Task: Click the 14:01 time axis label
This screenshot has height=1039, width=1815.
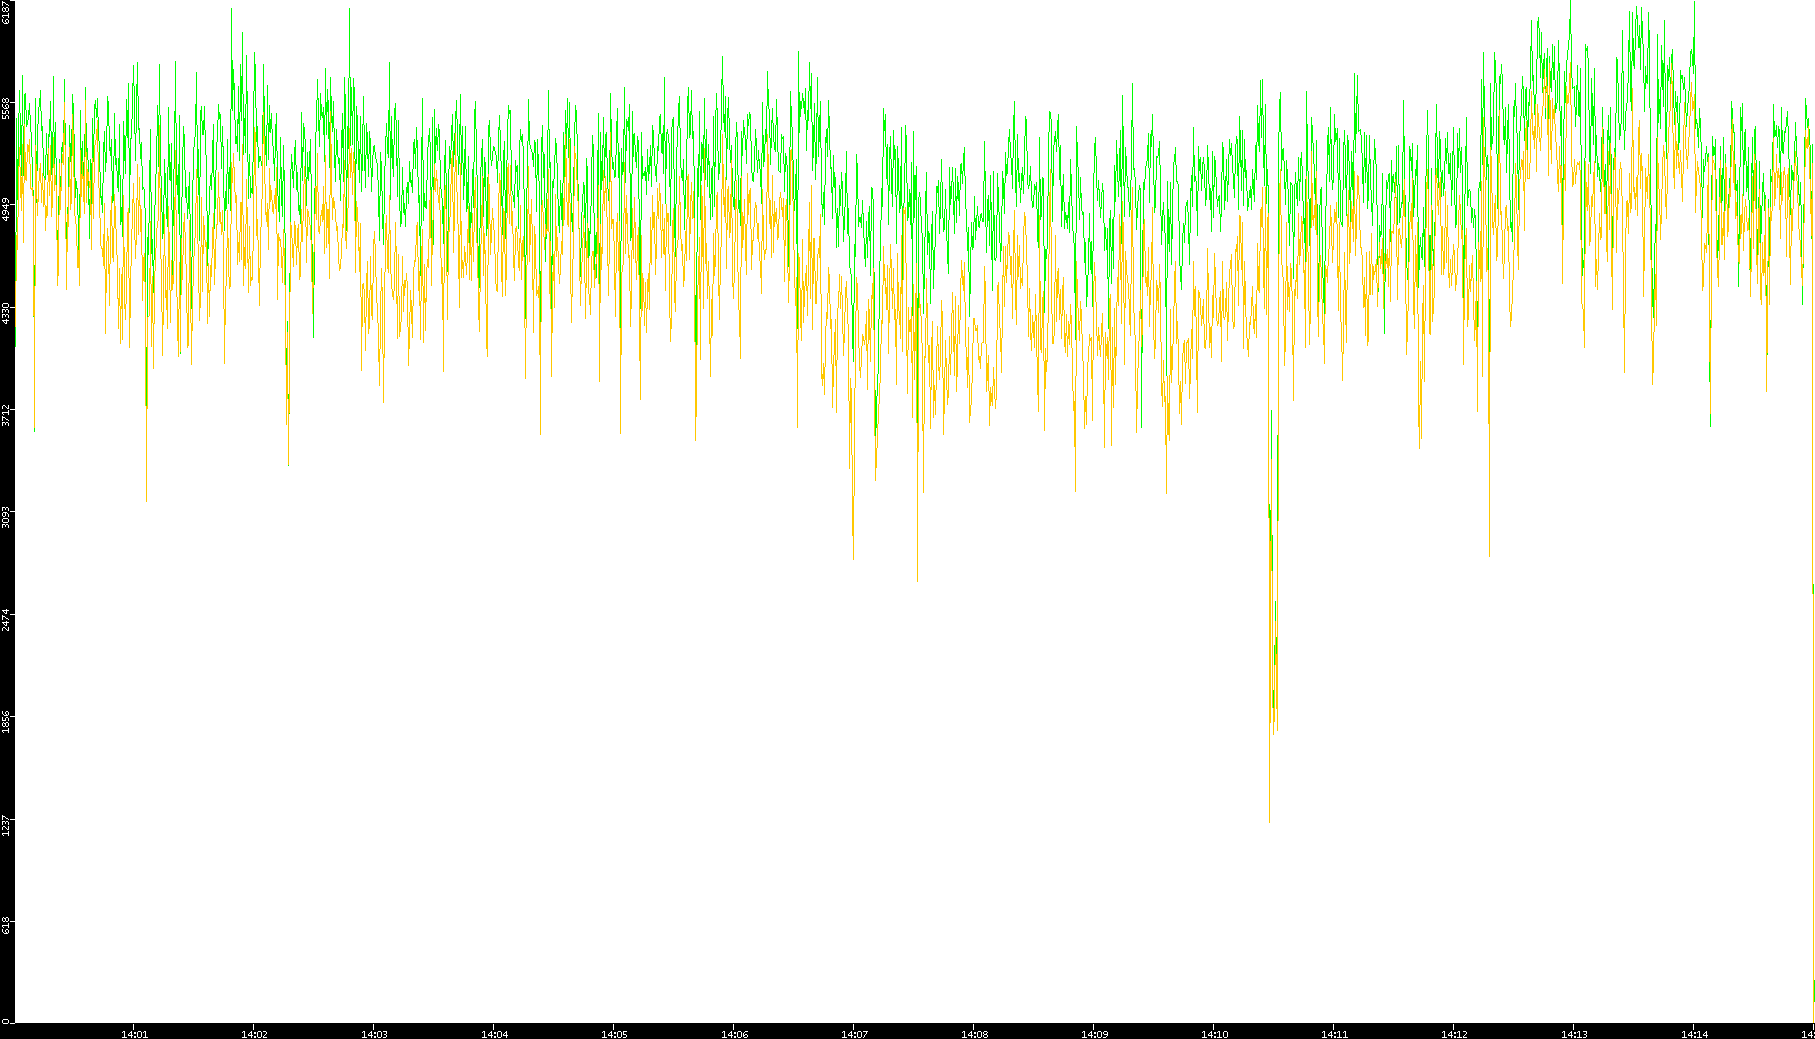Action: pos(134,1033)
